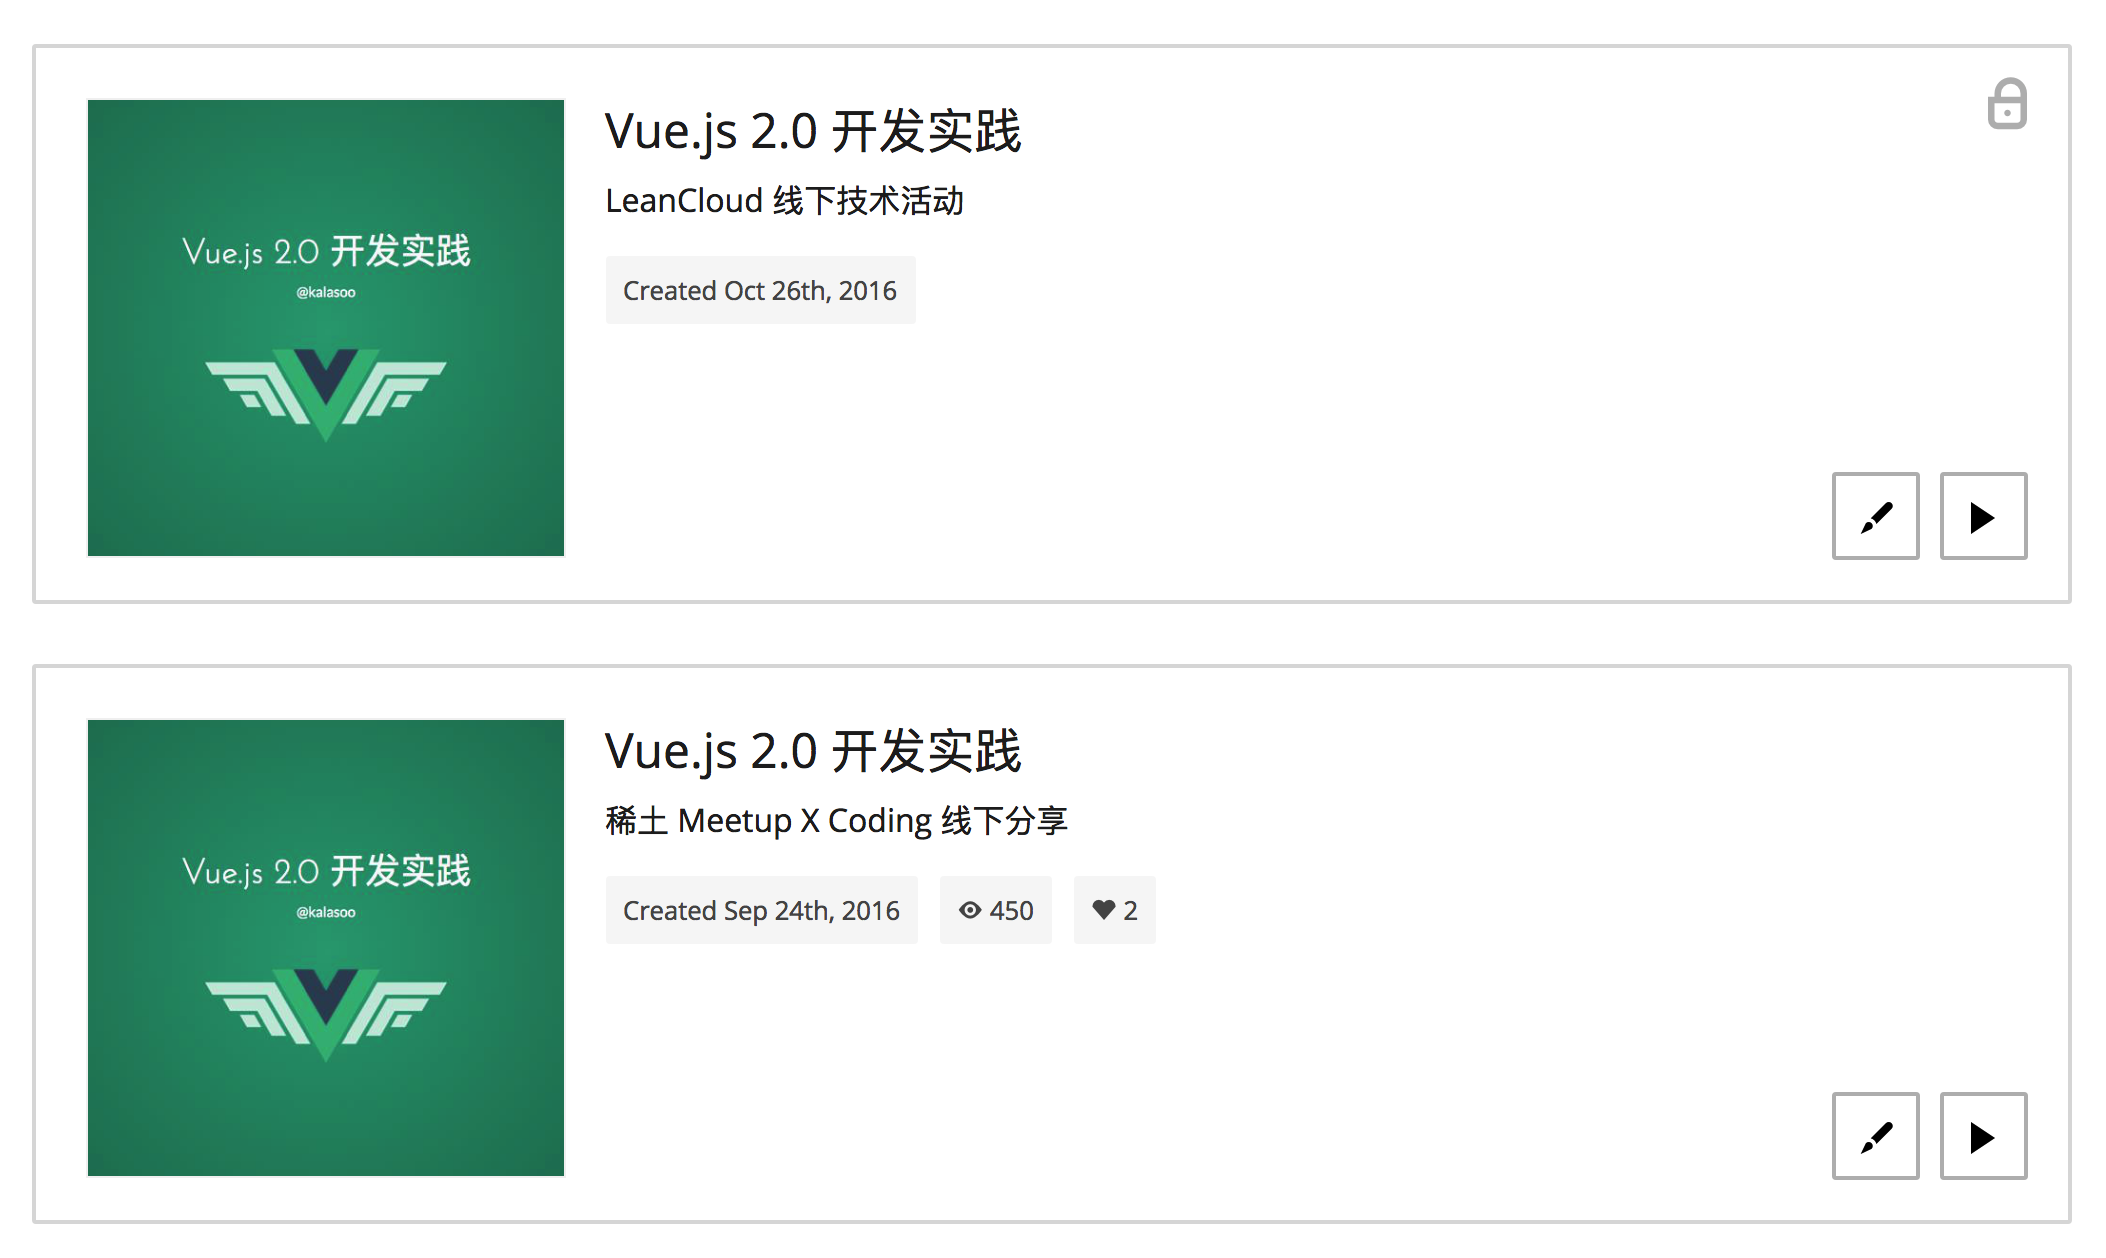Click the heart icon beside 2 likes
This screenshot has height=1258, width=2106.
(x=1103, y=910)
